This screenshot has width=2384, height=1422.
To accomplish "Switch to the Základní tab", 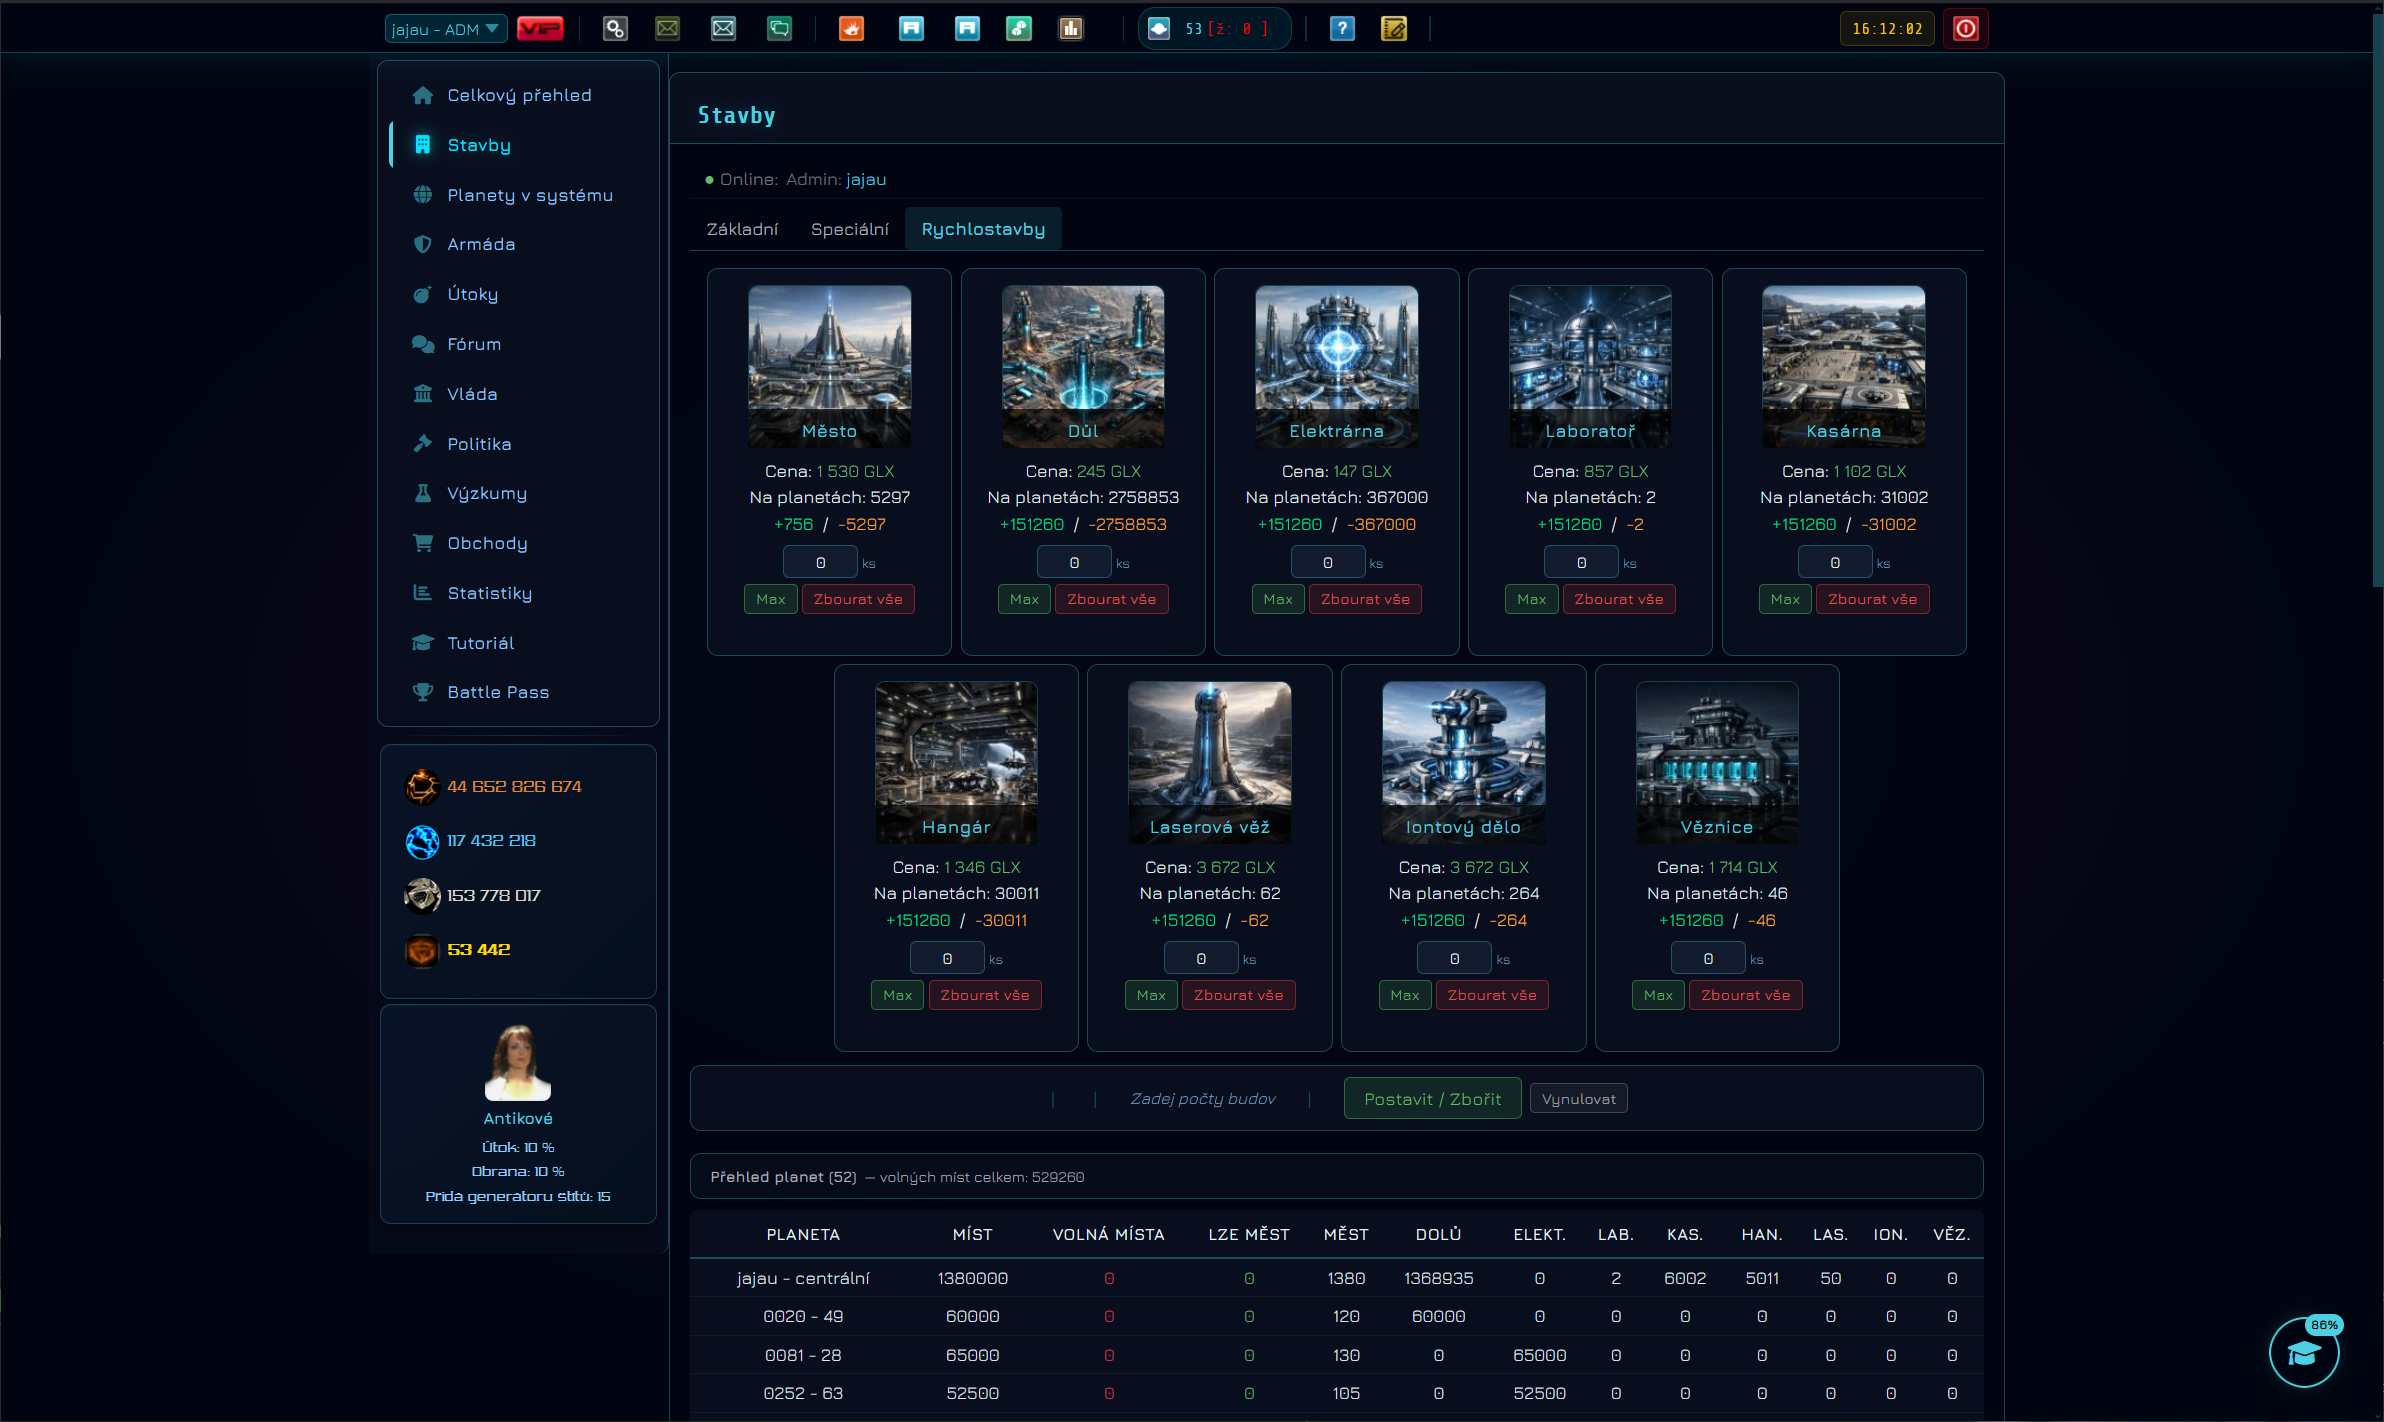I will (742, 229).
